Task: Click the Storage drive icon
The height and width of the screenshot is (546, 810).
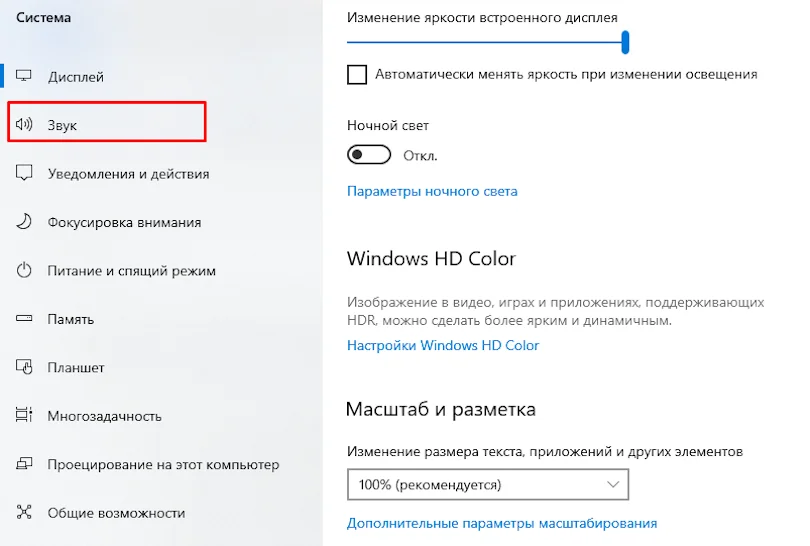Action: point(24,318)
